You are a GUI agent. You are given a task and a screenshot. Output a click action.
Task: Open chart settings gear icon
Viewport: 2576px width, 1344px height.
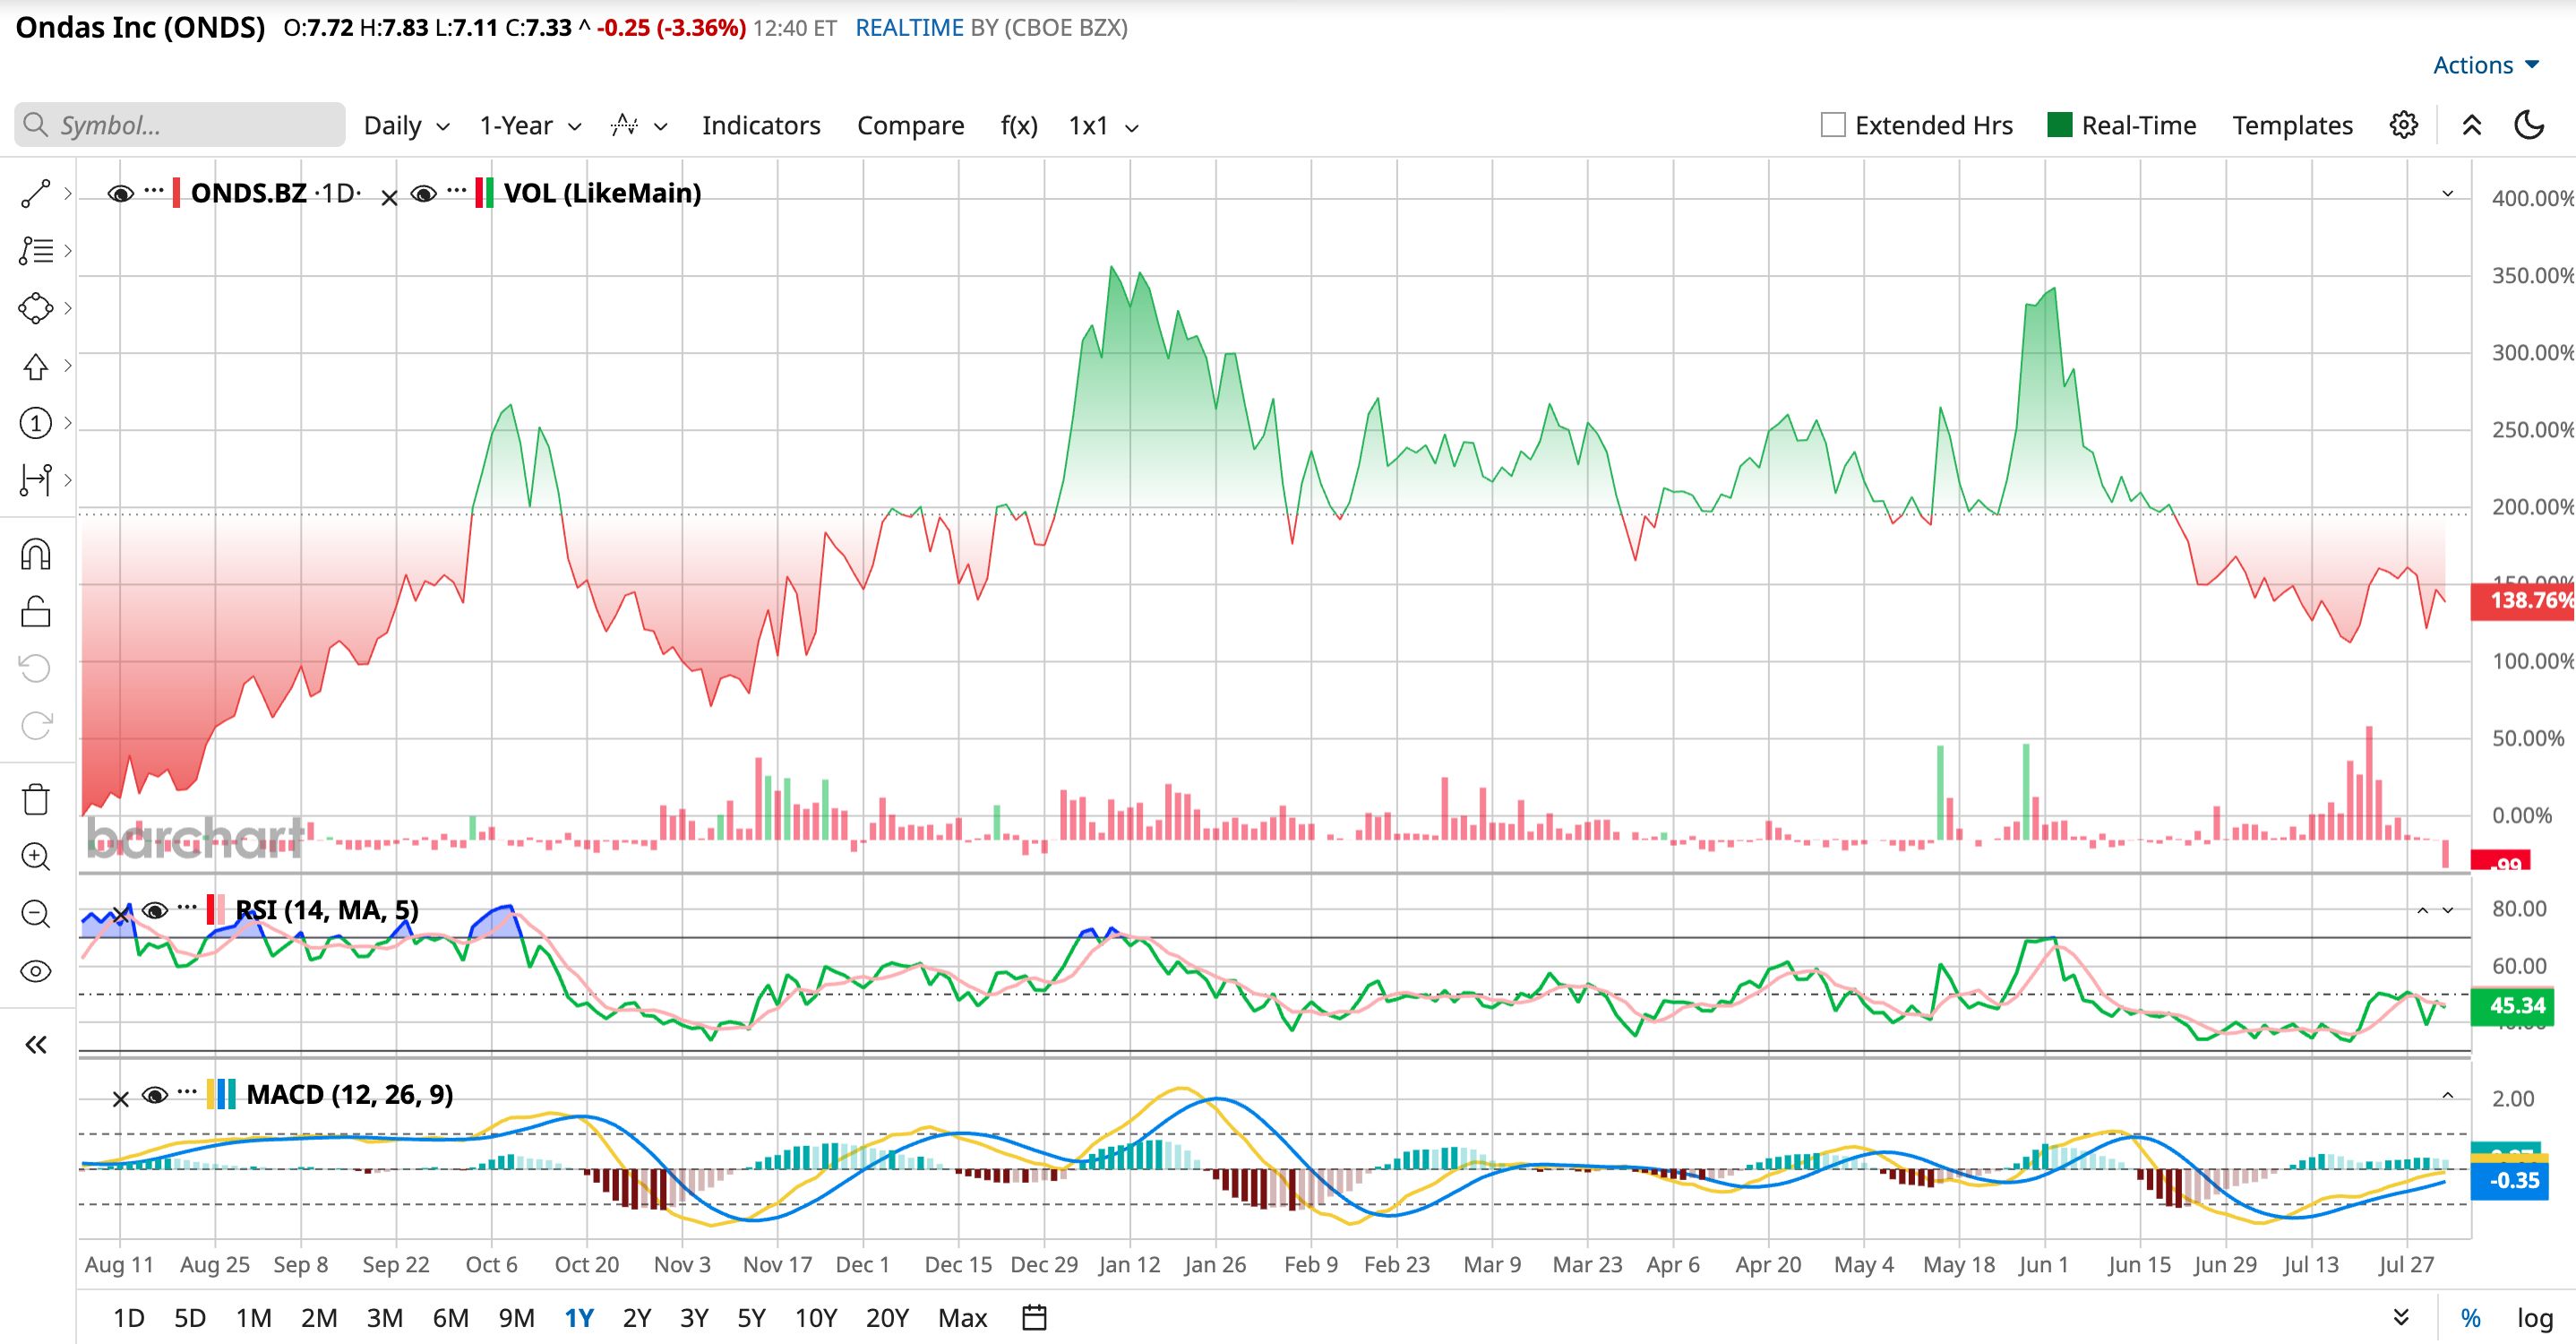click(2404, 125)
